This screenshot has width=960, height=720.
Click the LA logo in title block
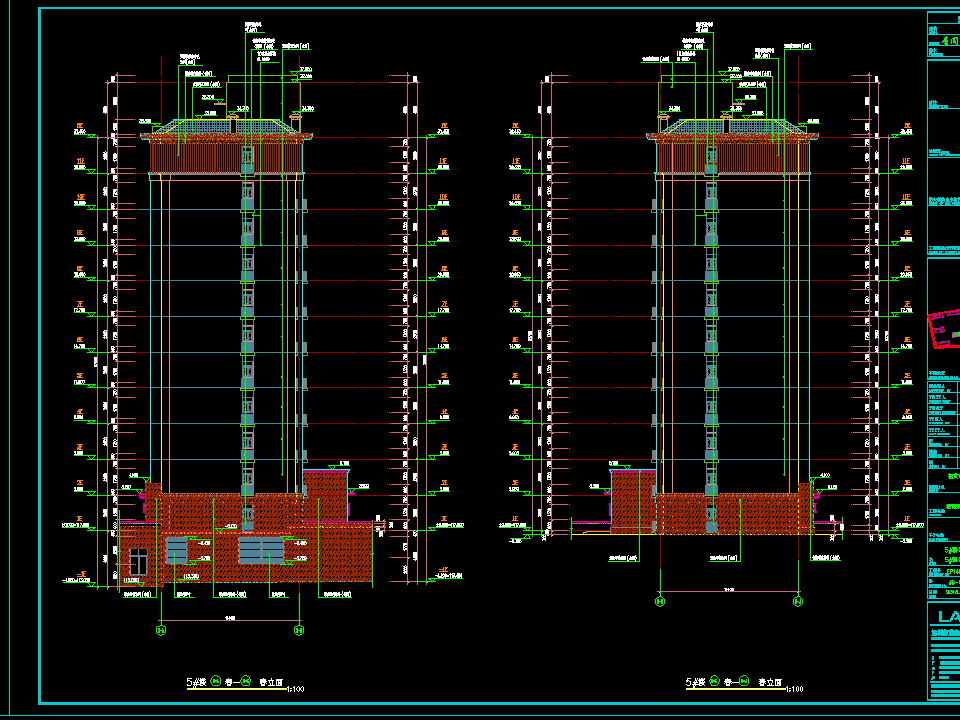(x=948, y=616)
